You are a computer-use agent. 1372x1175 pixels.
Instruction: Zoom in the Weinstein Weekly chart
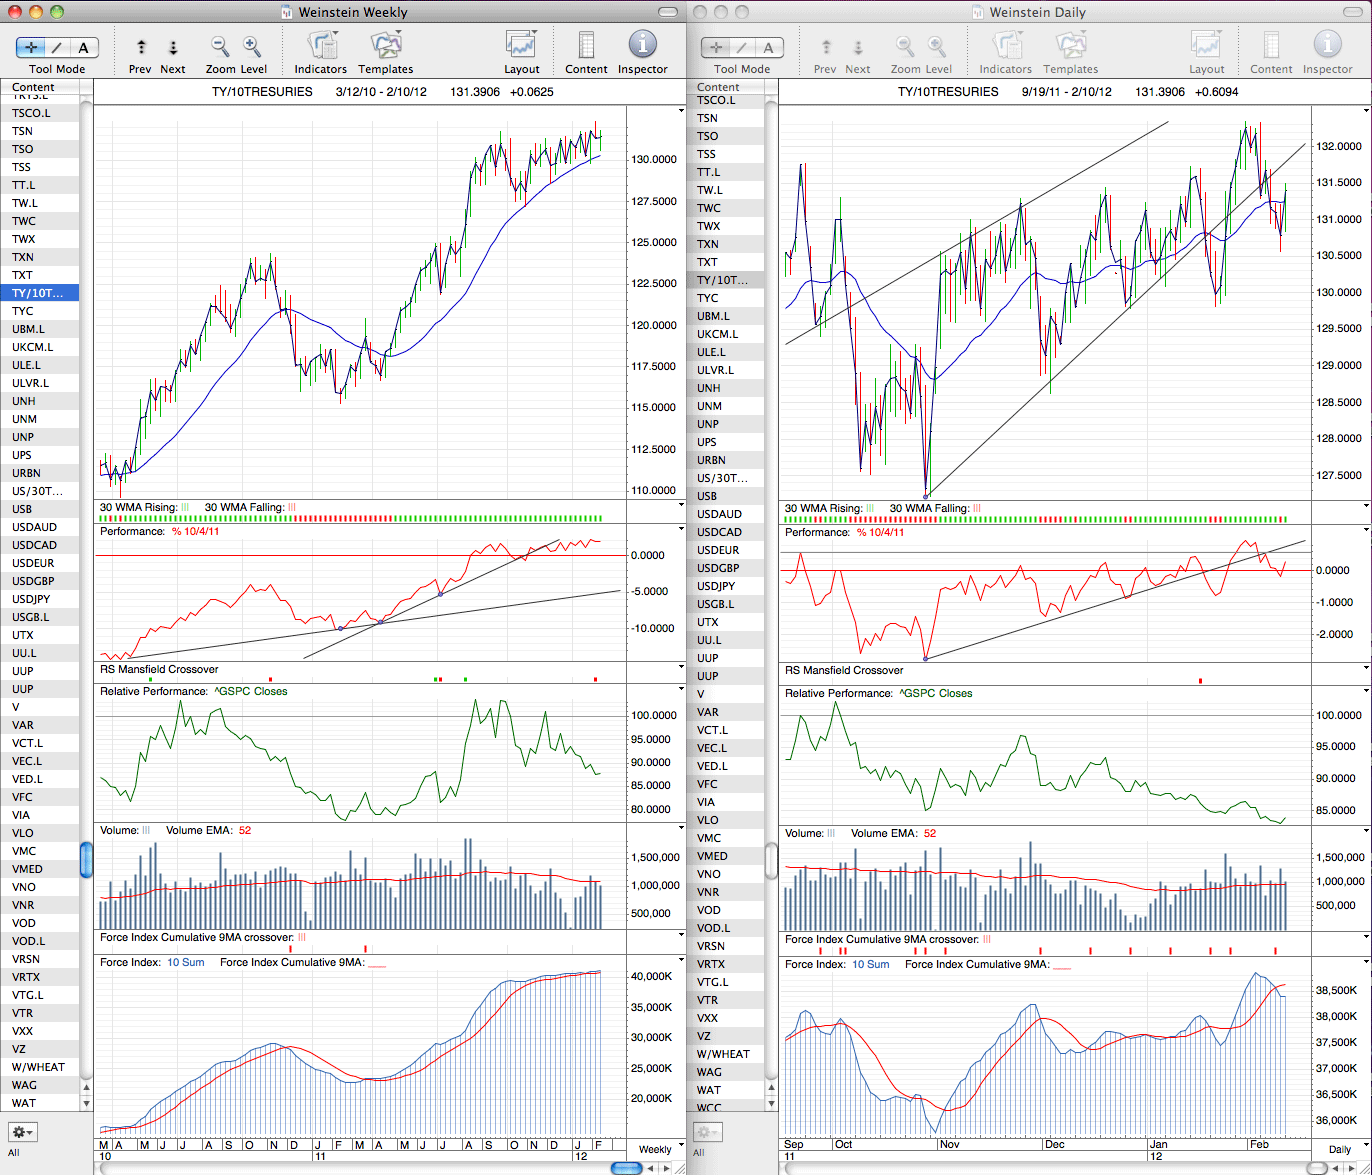[x=252, y=46]
